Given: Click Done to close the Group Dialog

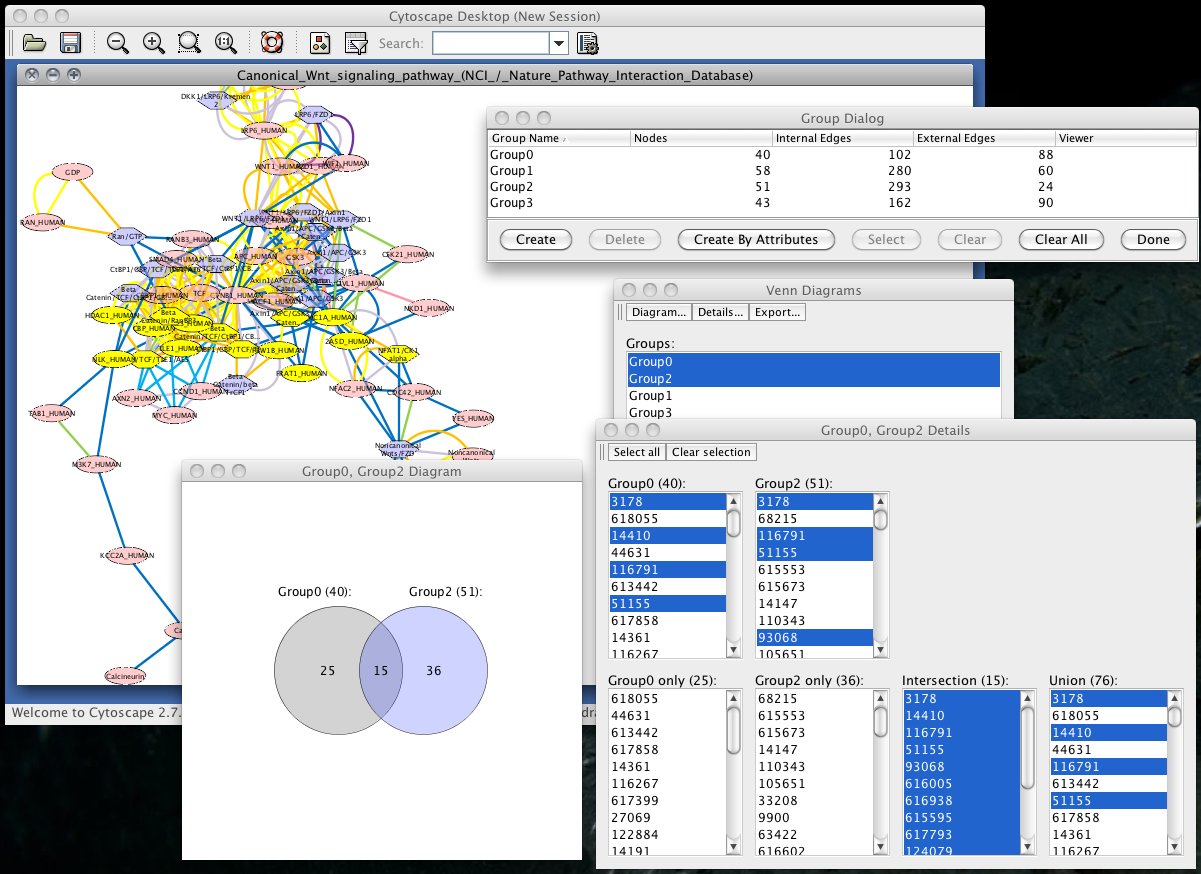Looking at the screenshot, I should 1153,240.
